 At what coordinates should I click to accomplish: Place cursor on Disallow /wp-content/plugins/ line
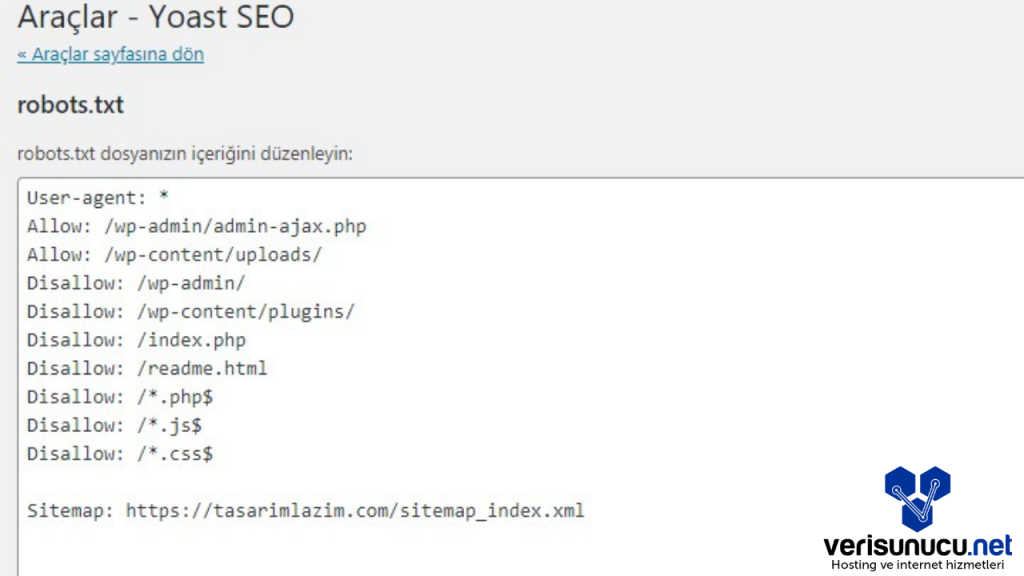(x=191, y=311)
